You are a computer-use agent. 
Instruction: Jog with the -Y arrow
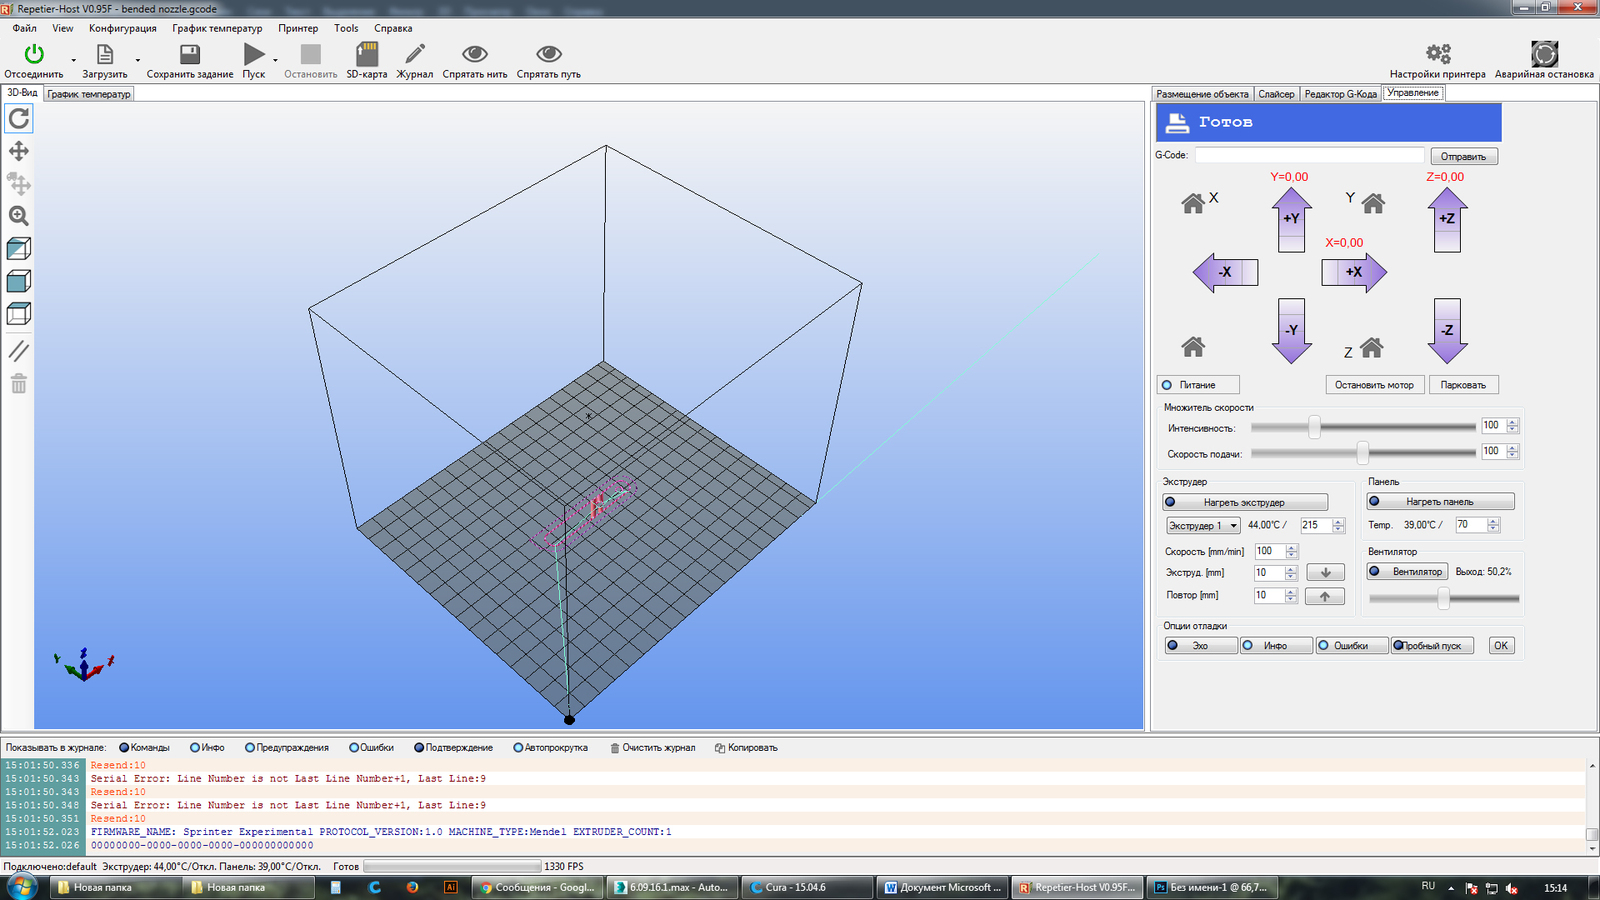coord(1291,331)
